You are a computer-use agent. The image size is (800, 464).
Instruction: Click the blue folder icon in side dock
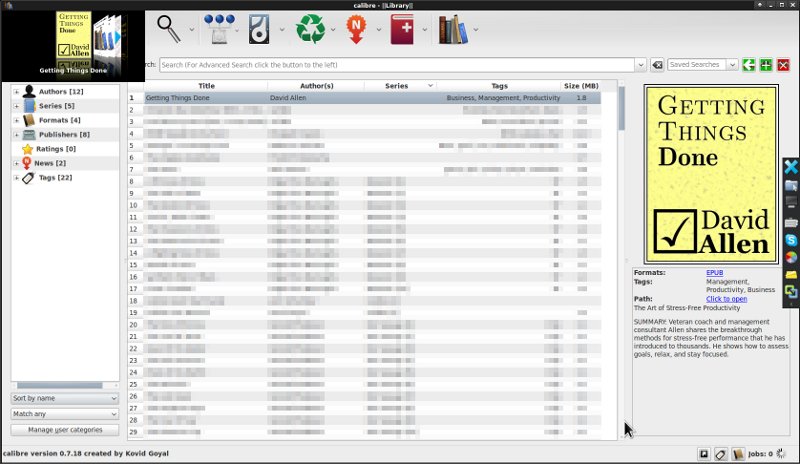[791, 185]
